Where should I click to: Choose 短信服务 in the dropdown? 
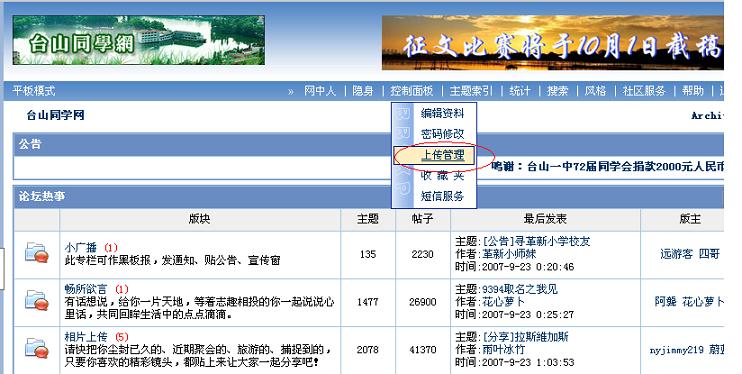[x=442, y=196]
